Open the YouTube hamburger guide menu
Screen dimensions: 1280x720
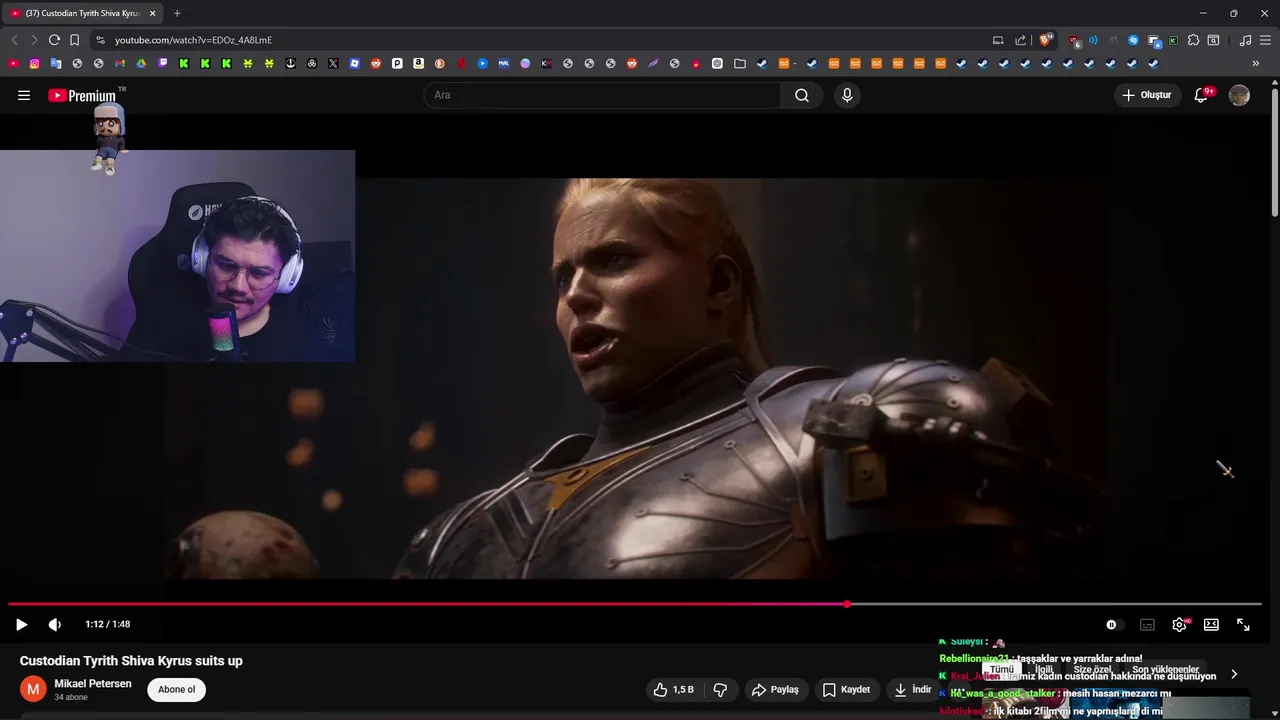pyautogui.click(x=23, y=95)
